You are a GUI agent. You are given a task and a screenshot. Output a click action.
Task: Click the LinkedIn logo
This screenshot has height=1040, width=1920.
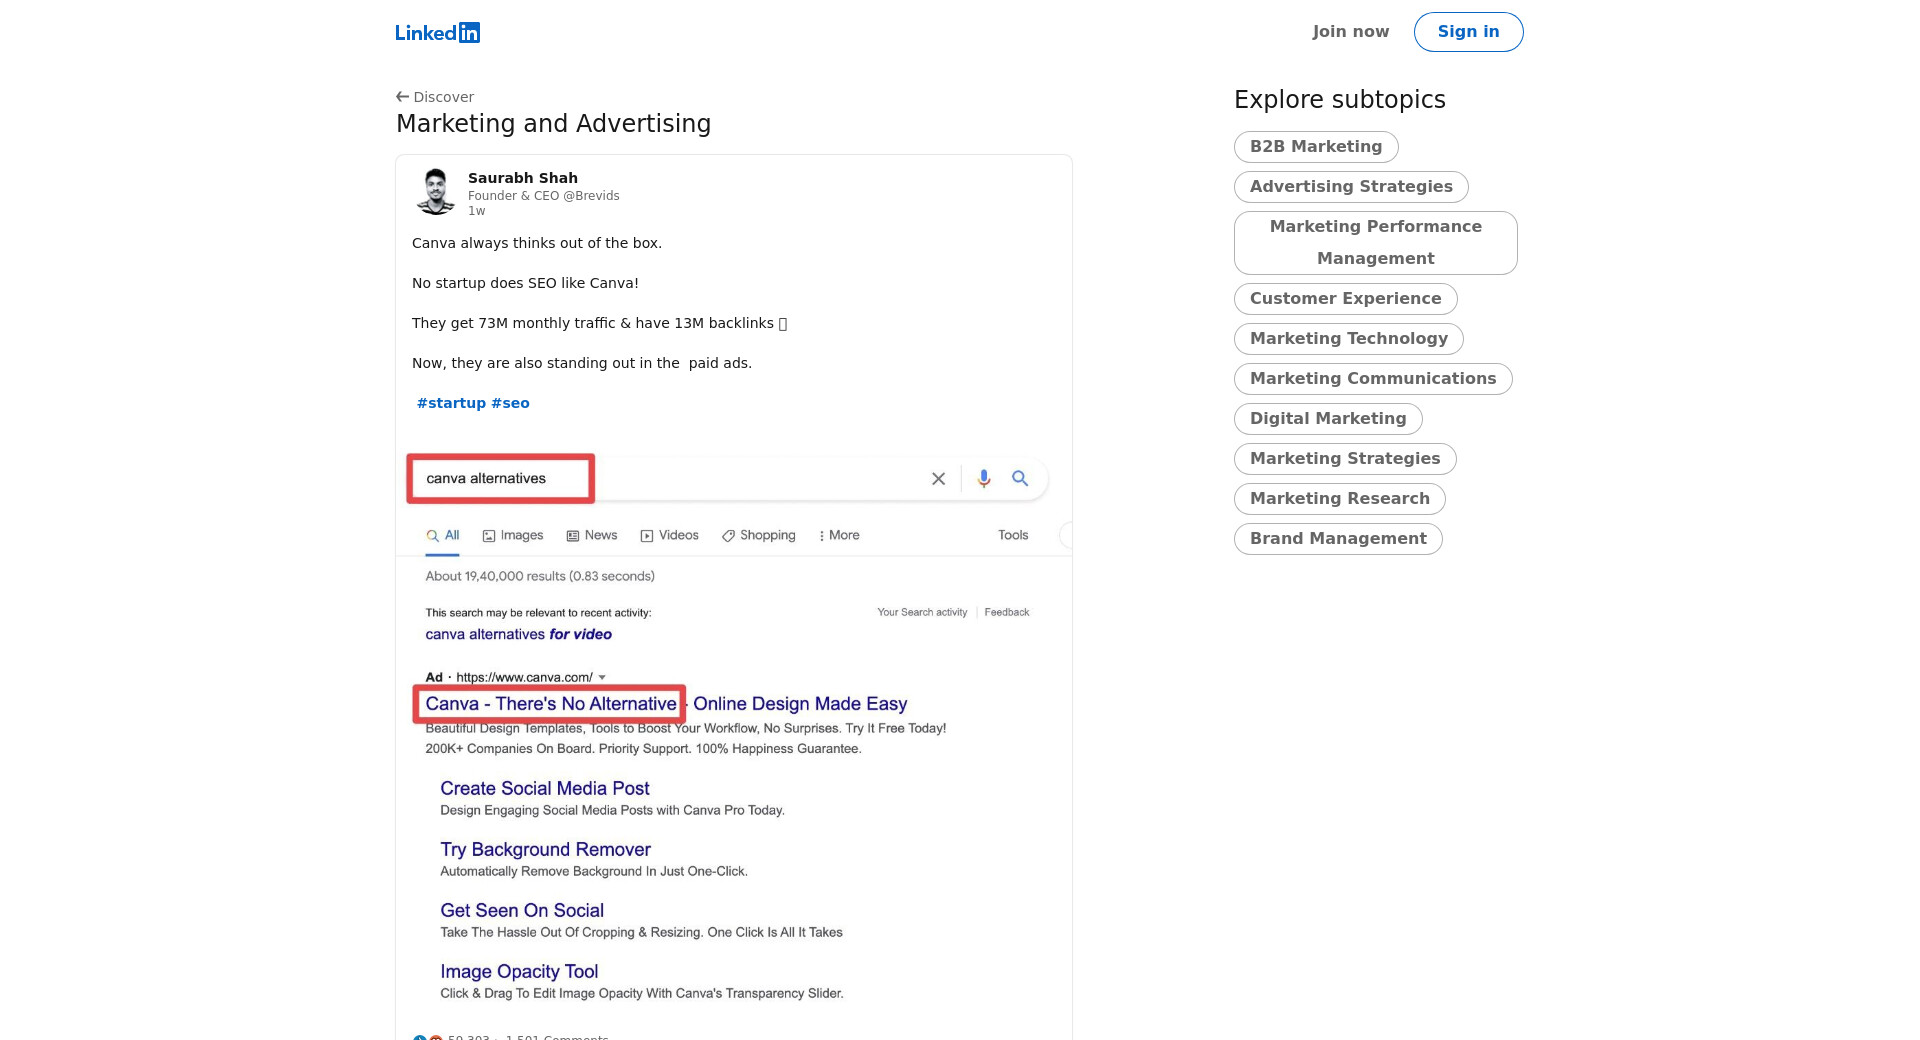click(437, 33)
